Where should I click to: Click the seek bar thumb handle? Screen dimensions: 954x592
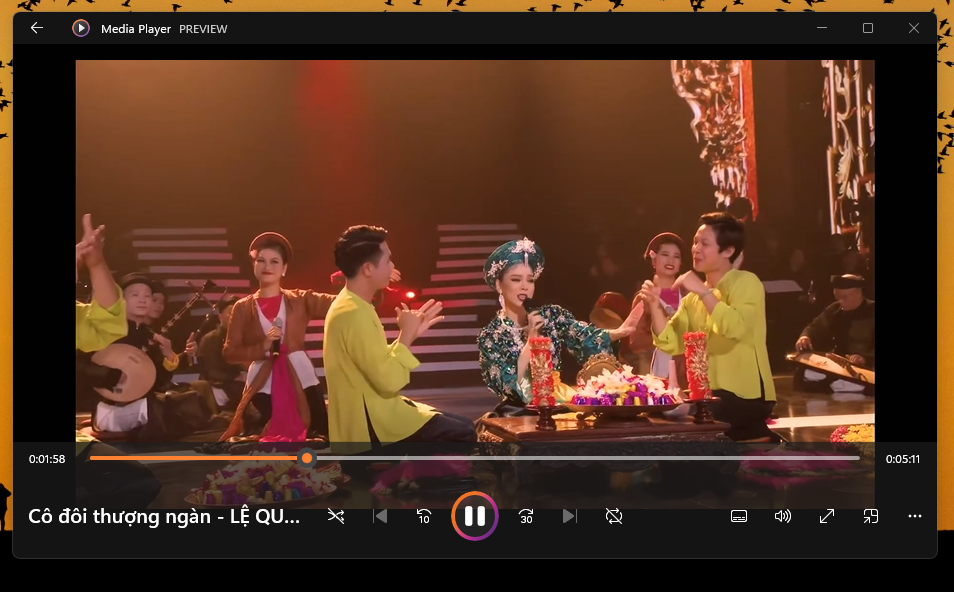point(307,458)
